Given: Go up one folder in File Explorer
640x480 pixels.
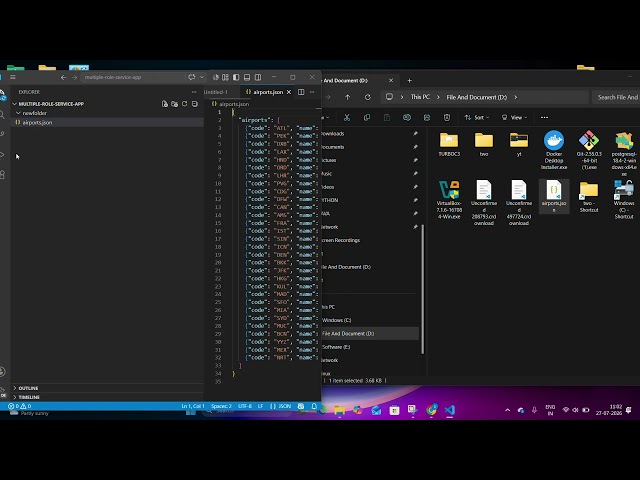Looking at the screenshot, I should point(347,97).
